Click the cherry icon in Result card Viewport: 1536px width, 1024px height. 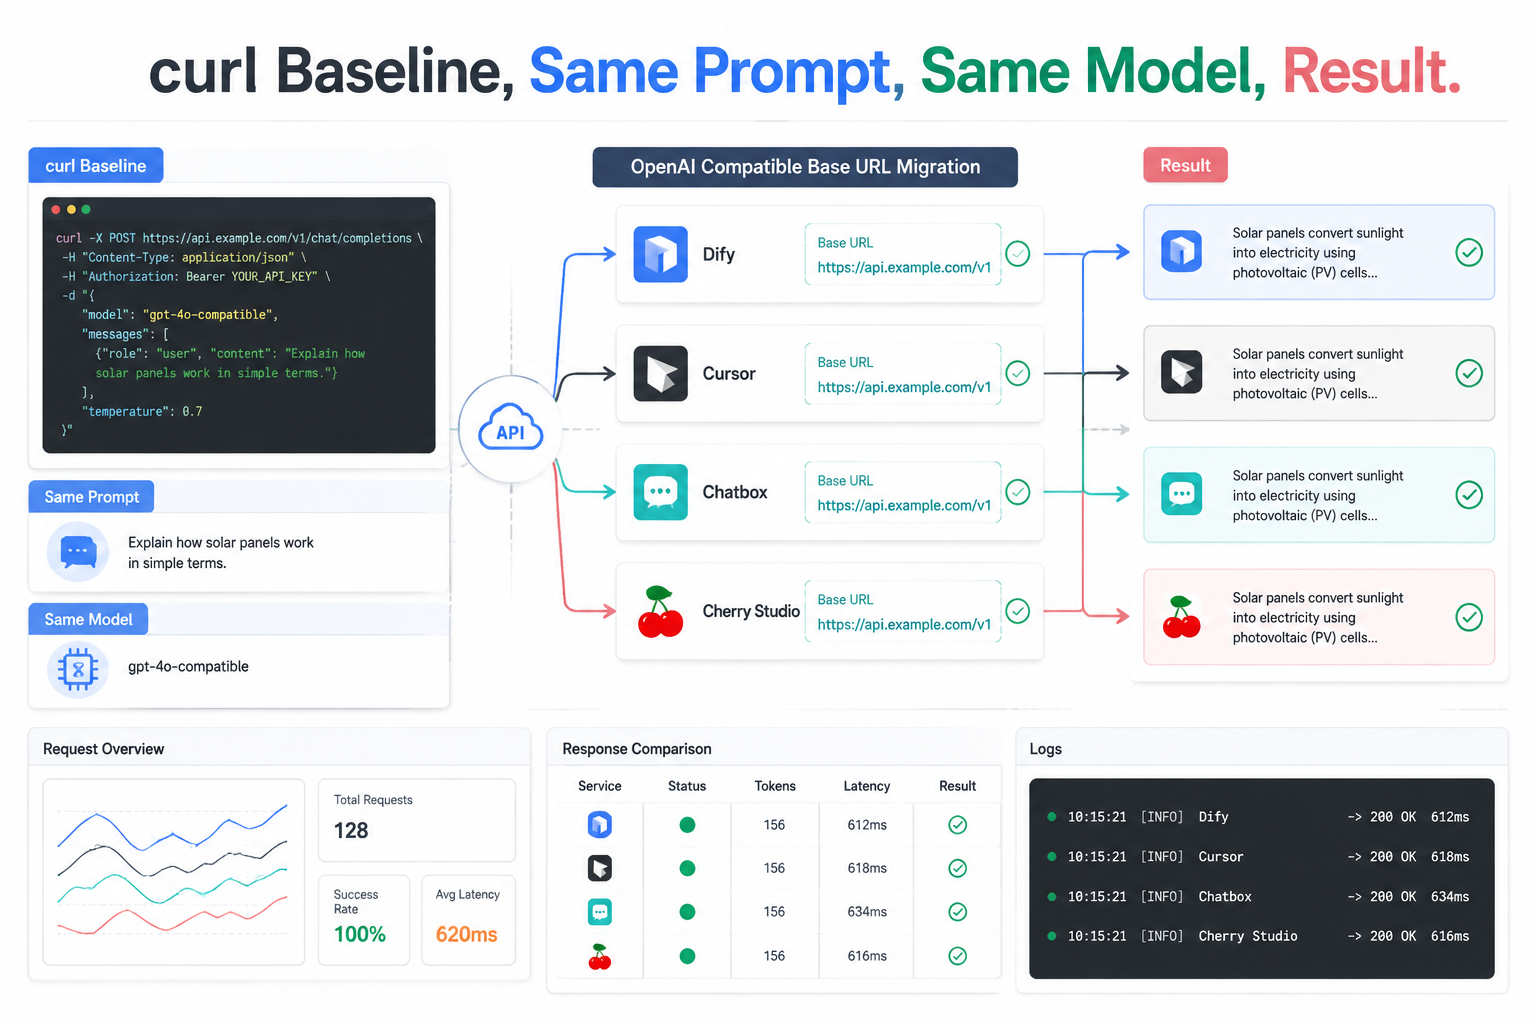1181,617
